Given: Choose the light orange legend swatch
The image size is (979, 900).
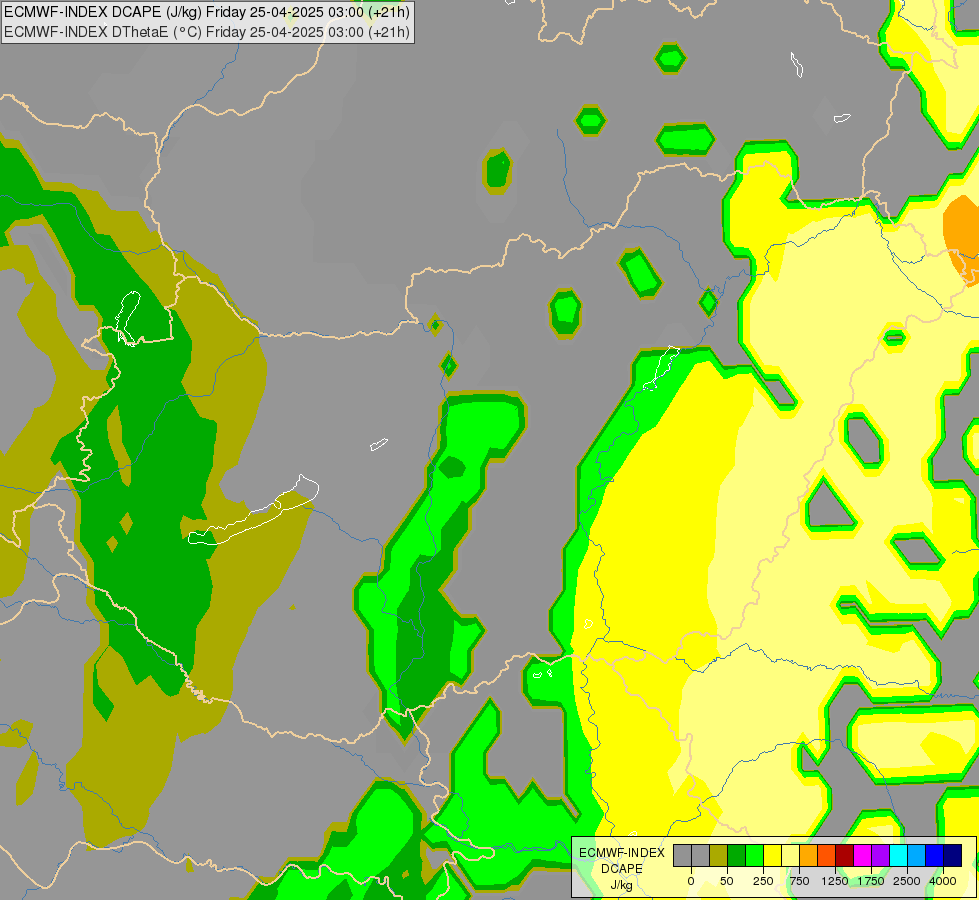Looking at the screenshot, I should [x=809, y=856].
